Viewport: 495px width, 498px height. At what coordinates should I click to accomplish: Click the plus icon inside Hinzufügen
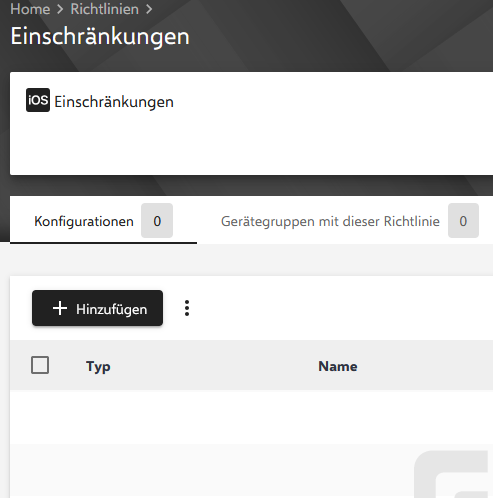point(60,308)
